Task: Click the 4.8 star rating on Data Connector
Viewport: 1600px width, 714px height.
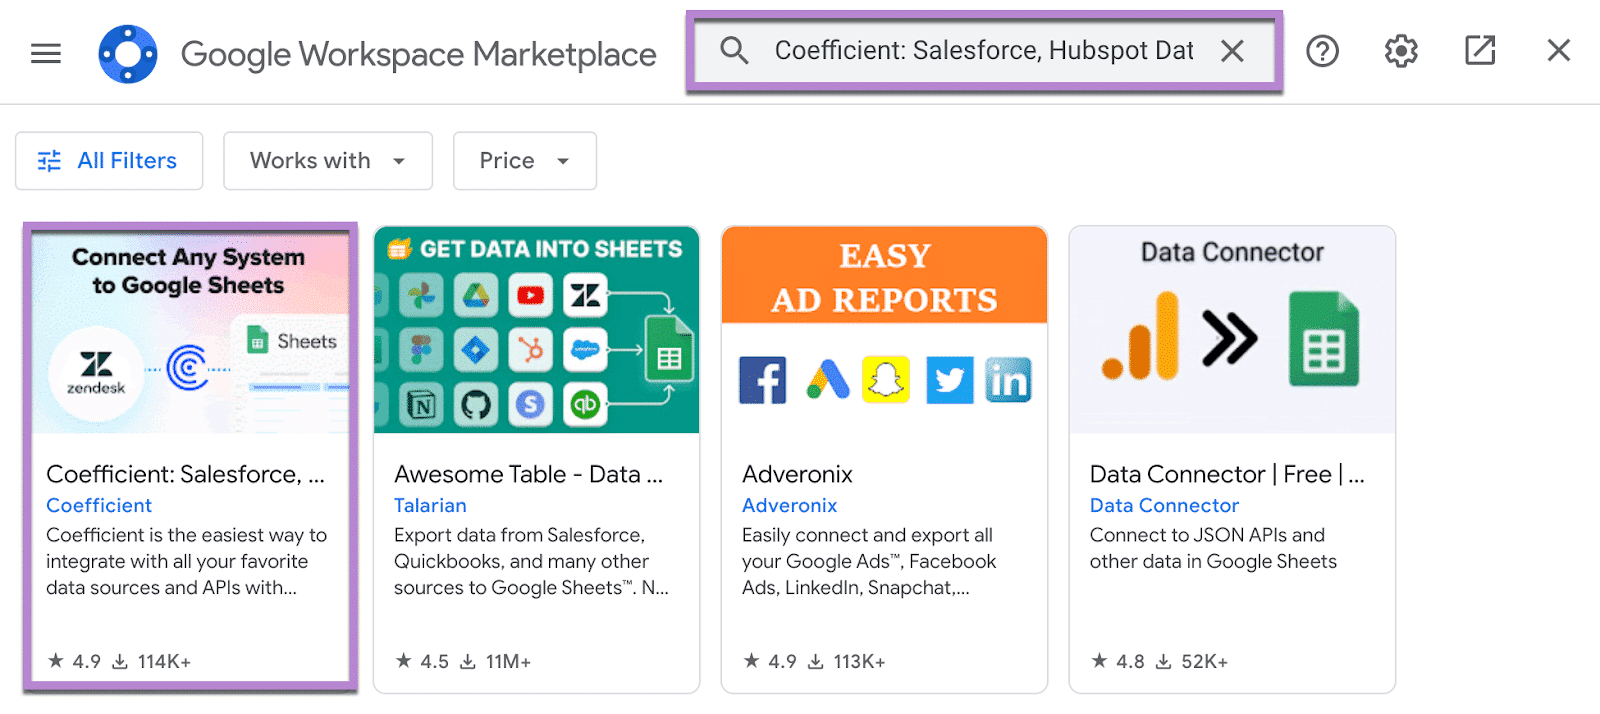Action: pyautogui.click(x=1119, y=661)
